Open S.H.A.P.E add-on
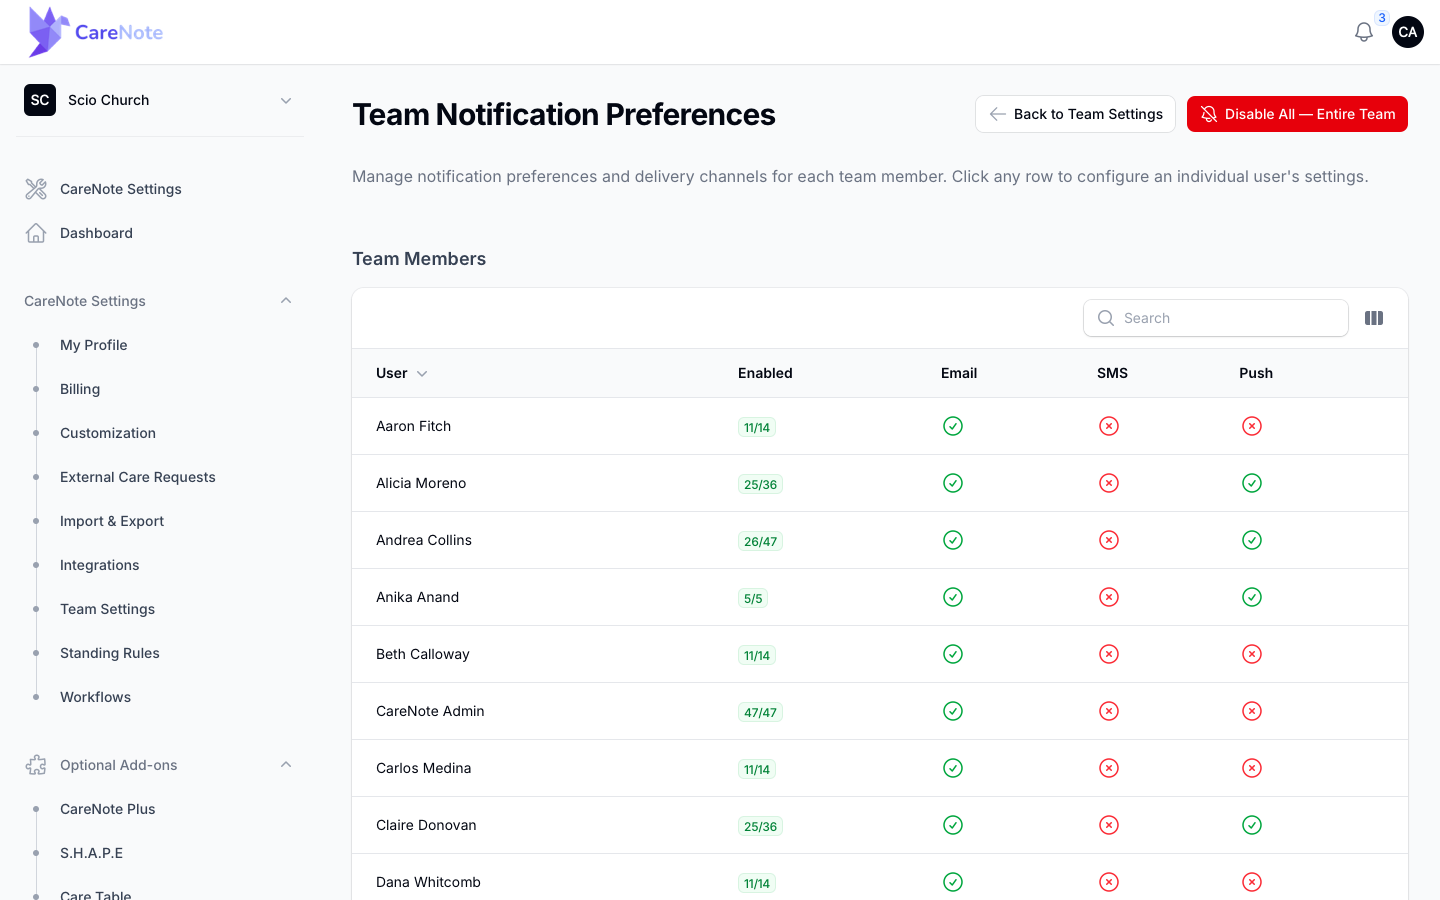The width and height of the screenshot is (1440, 900). click(x=92, y=853)
